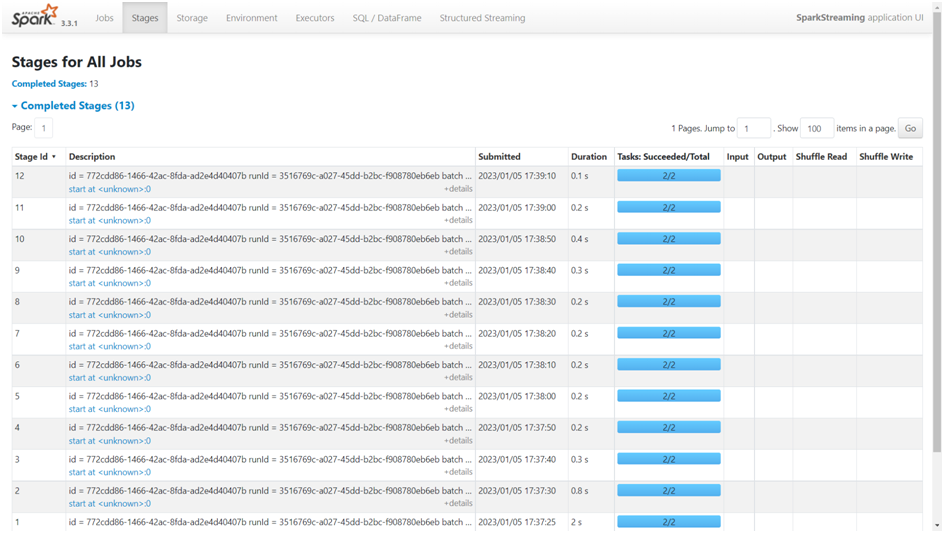Open the Structured Streaming tab
This screenshot has height=533, width=944.
point(482,18)
